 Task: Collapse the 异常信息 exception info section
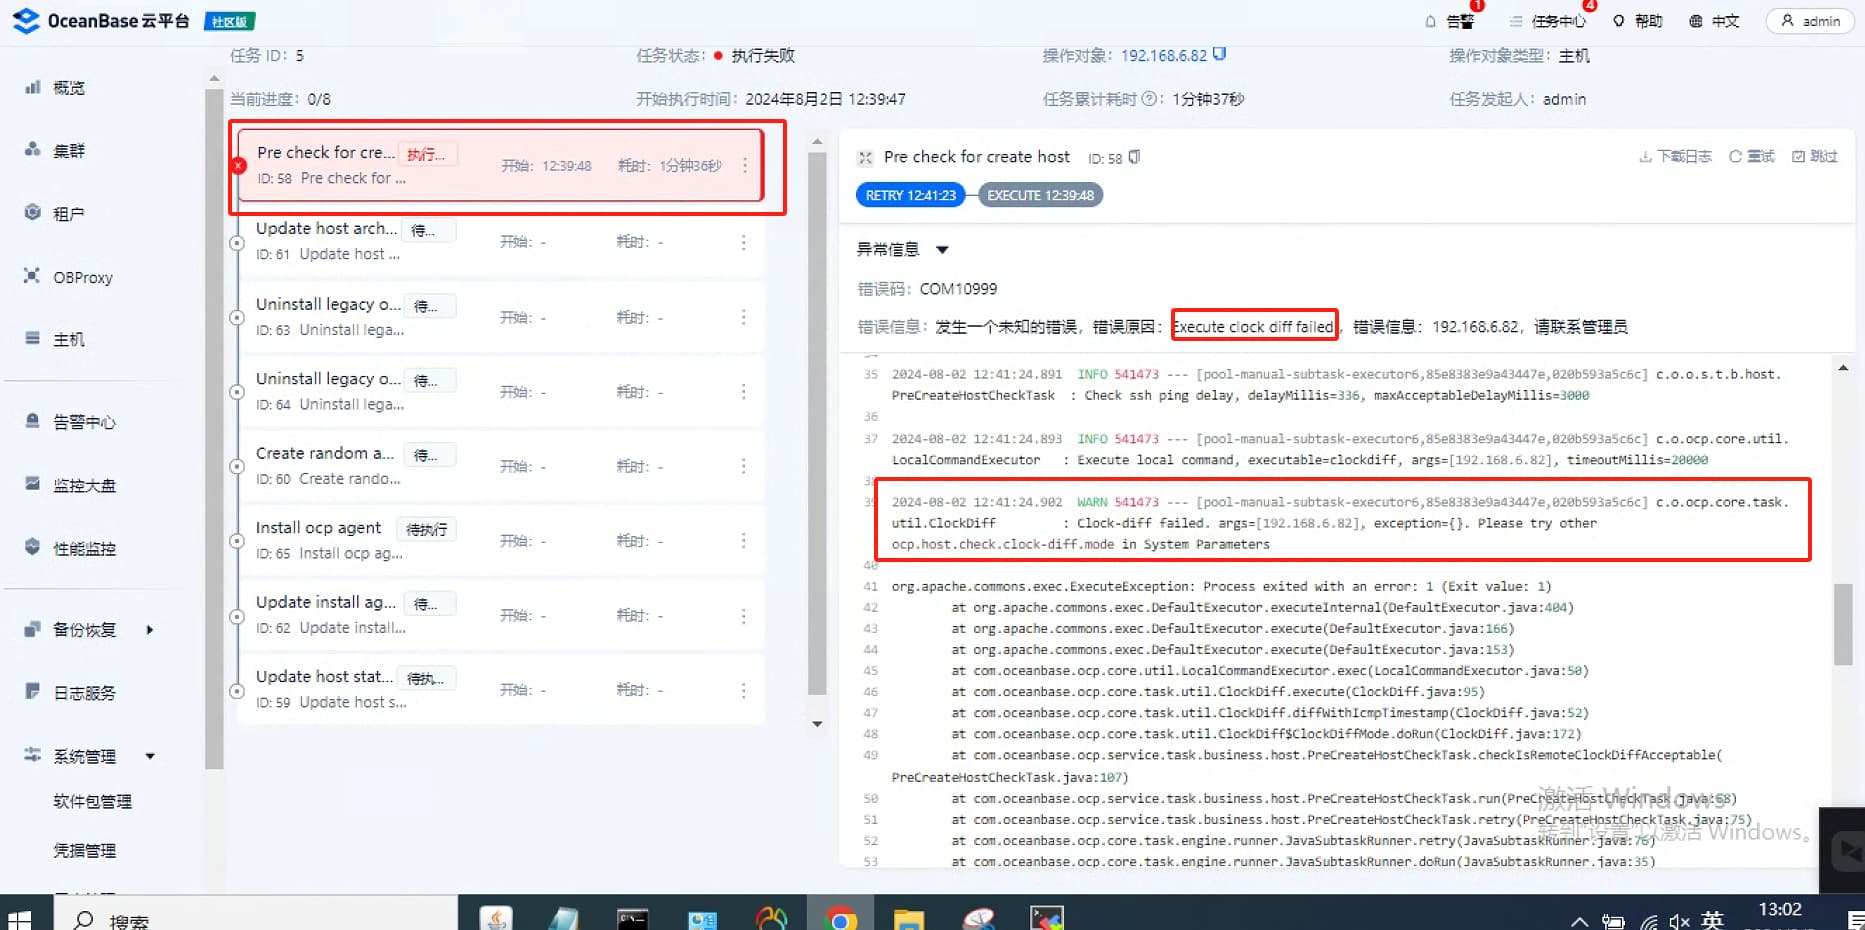[x=942, y=250]
